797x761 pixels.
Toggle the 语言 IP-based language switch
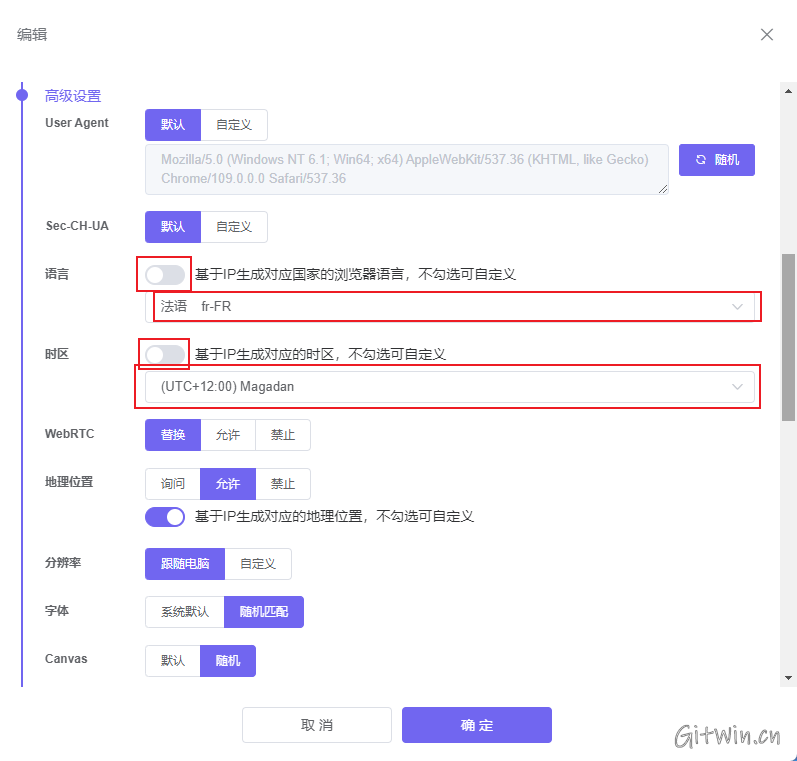coord(165,274)
